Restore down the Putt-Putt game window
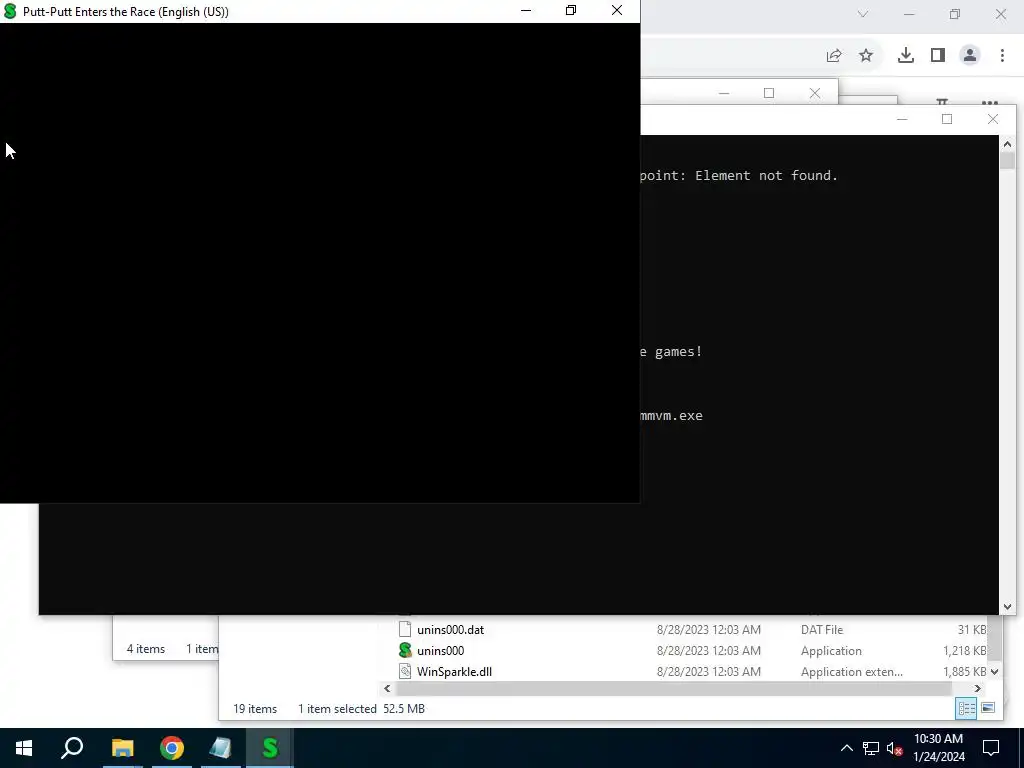 pyautogui.click(x=571, y=10)
